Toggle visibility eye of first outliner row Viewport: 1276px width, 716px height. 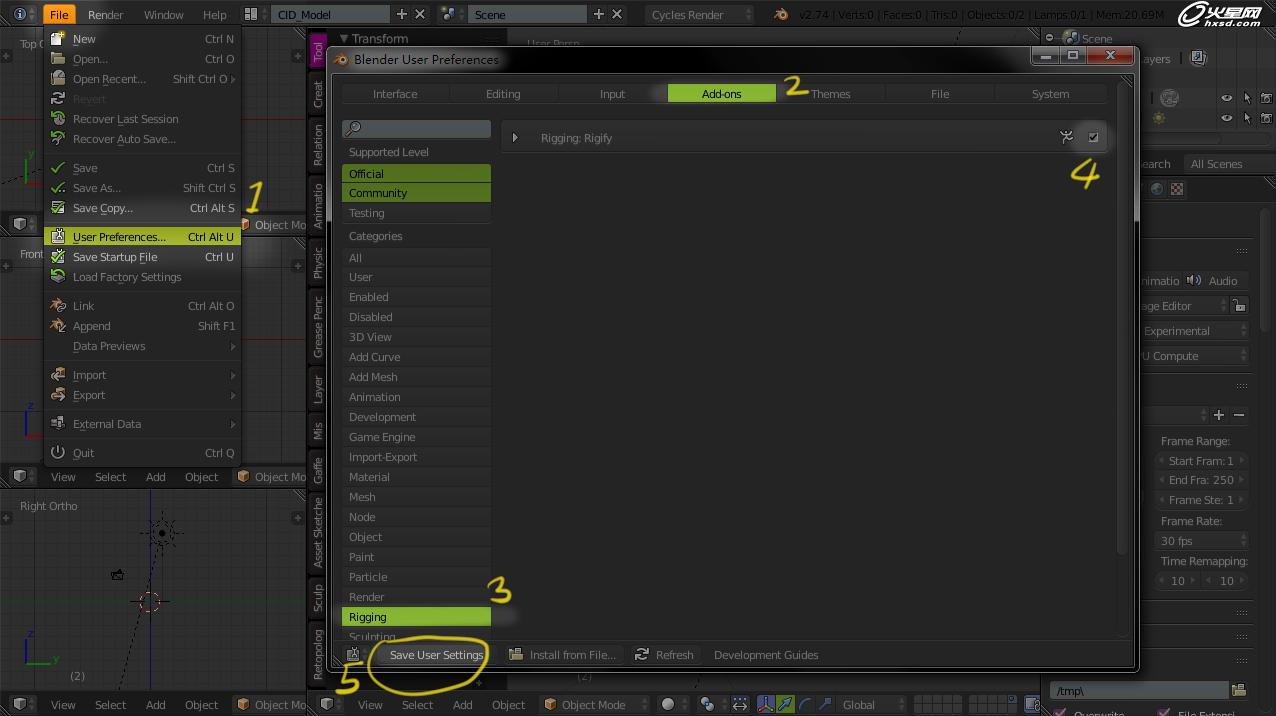tap(1227, 98)
